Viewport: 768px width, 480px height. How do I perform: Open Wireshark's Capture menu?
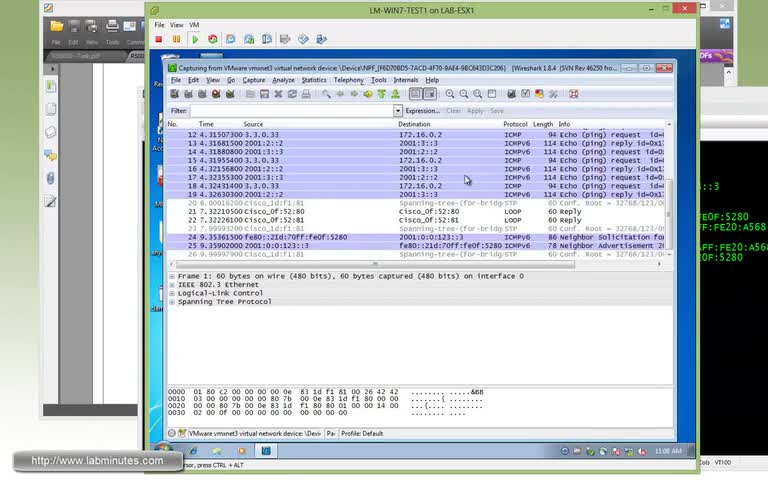pos(254,80)
